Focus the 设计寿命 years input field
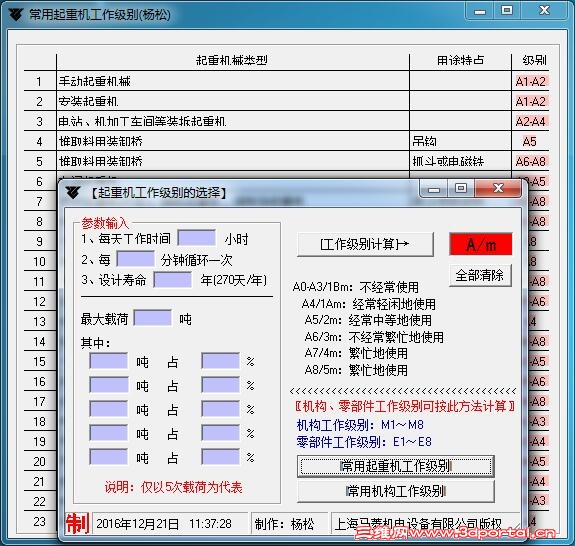This screenshot has width=575, height=546. [x=172, y=280]
